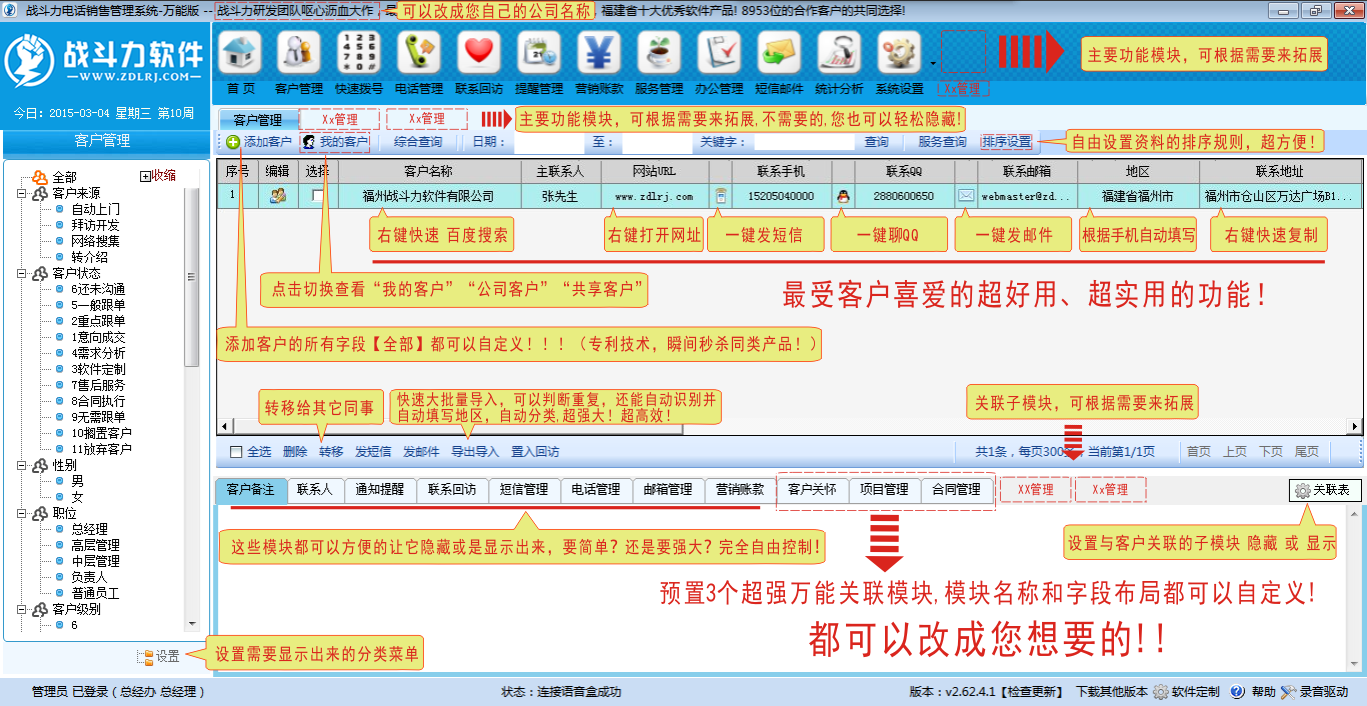Open the 服务管理 toolbar icon

(x=659, y=53)
